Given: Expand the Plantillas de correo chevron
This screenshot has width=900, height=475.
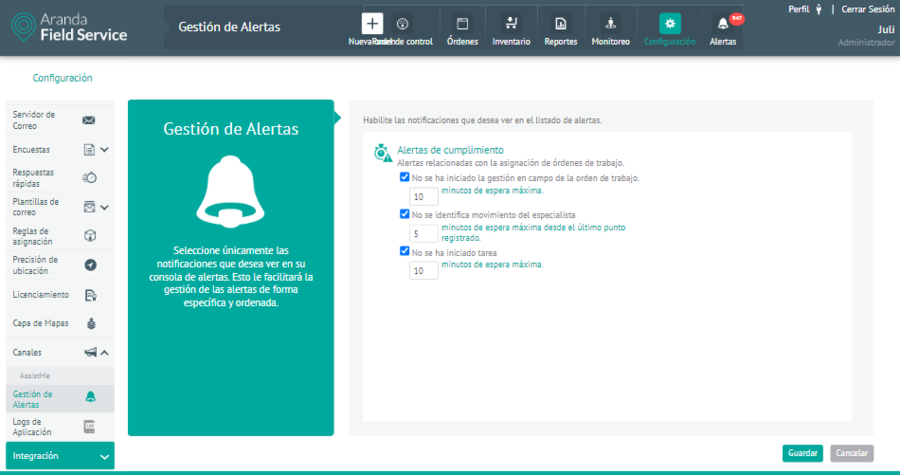Looking at the screenshot, I should [x=104, y=208].
